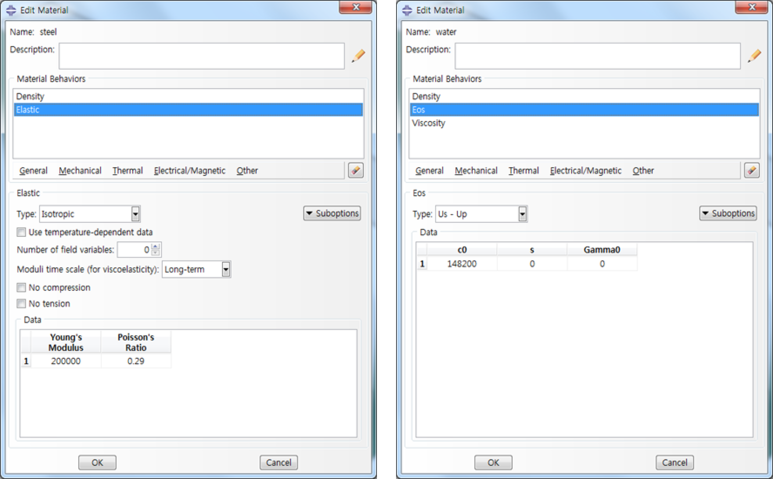Click the c0 column header
Viewport: 773px width, 479px height.
[x=462, y=250]
